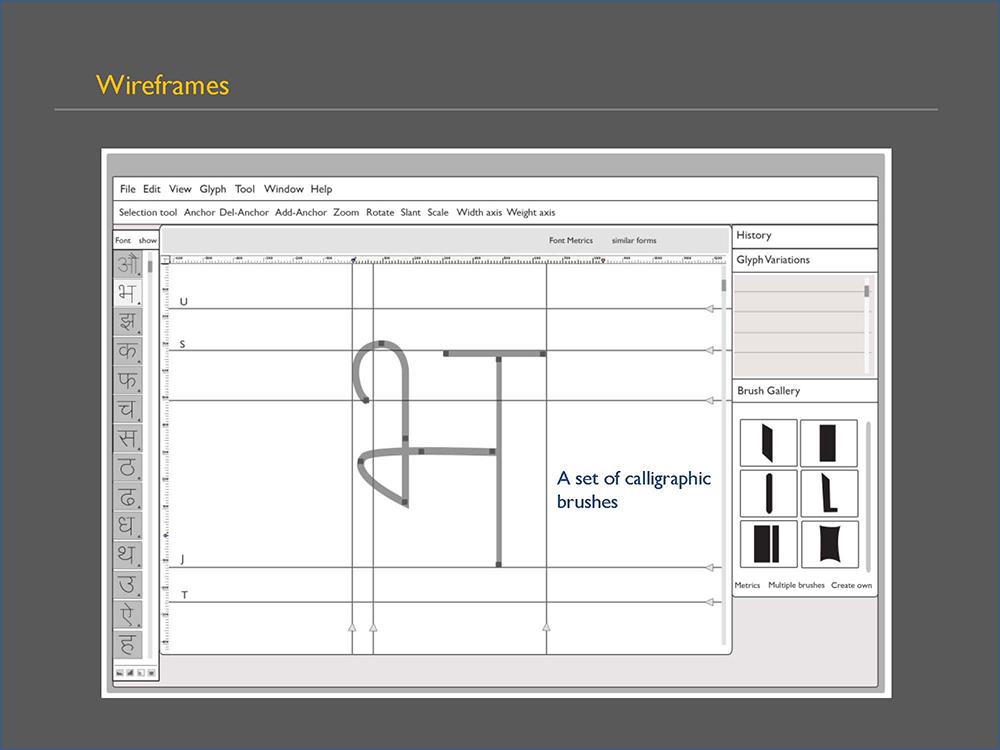
Task: Click the Font label in glyph panel
Action: coord(123,240)
